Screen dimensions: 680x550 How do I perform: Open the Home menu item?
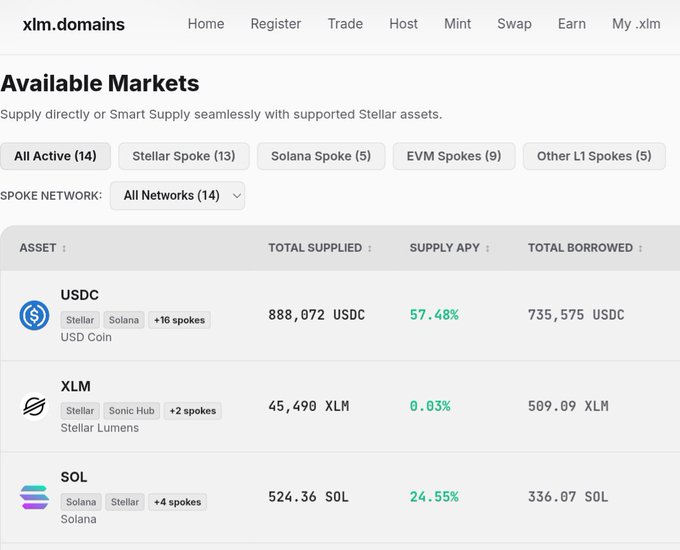(x=206, y=24)
